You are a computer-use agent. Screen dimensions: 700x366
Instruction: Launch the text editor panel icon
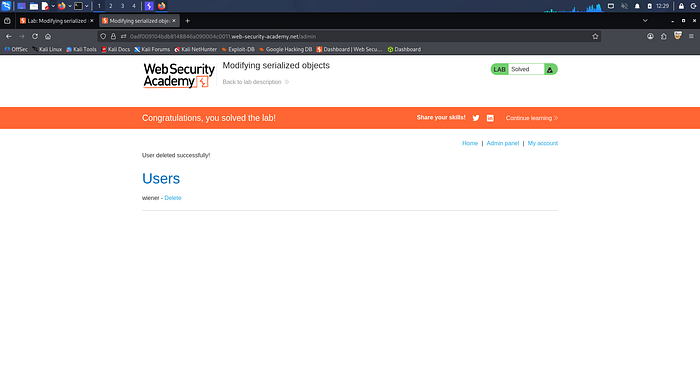(x=45, y=6)
